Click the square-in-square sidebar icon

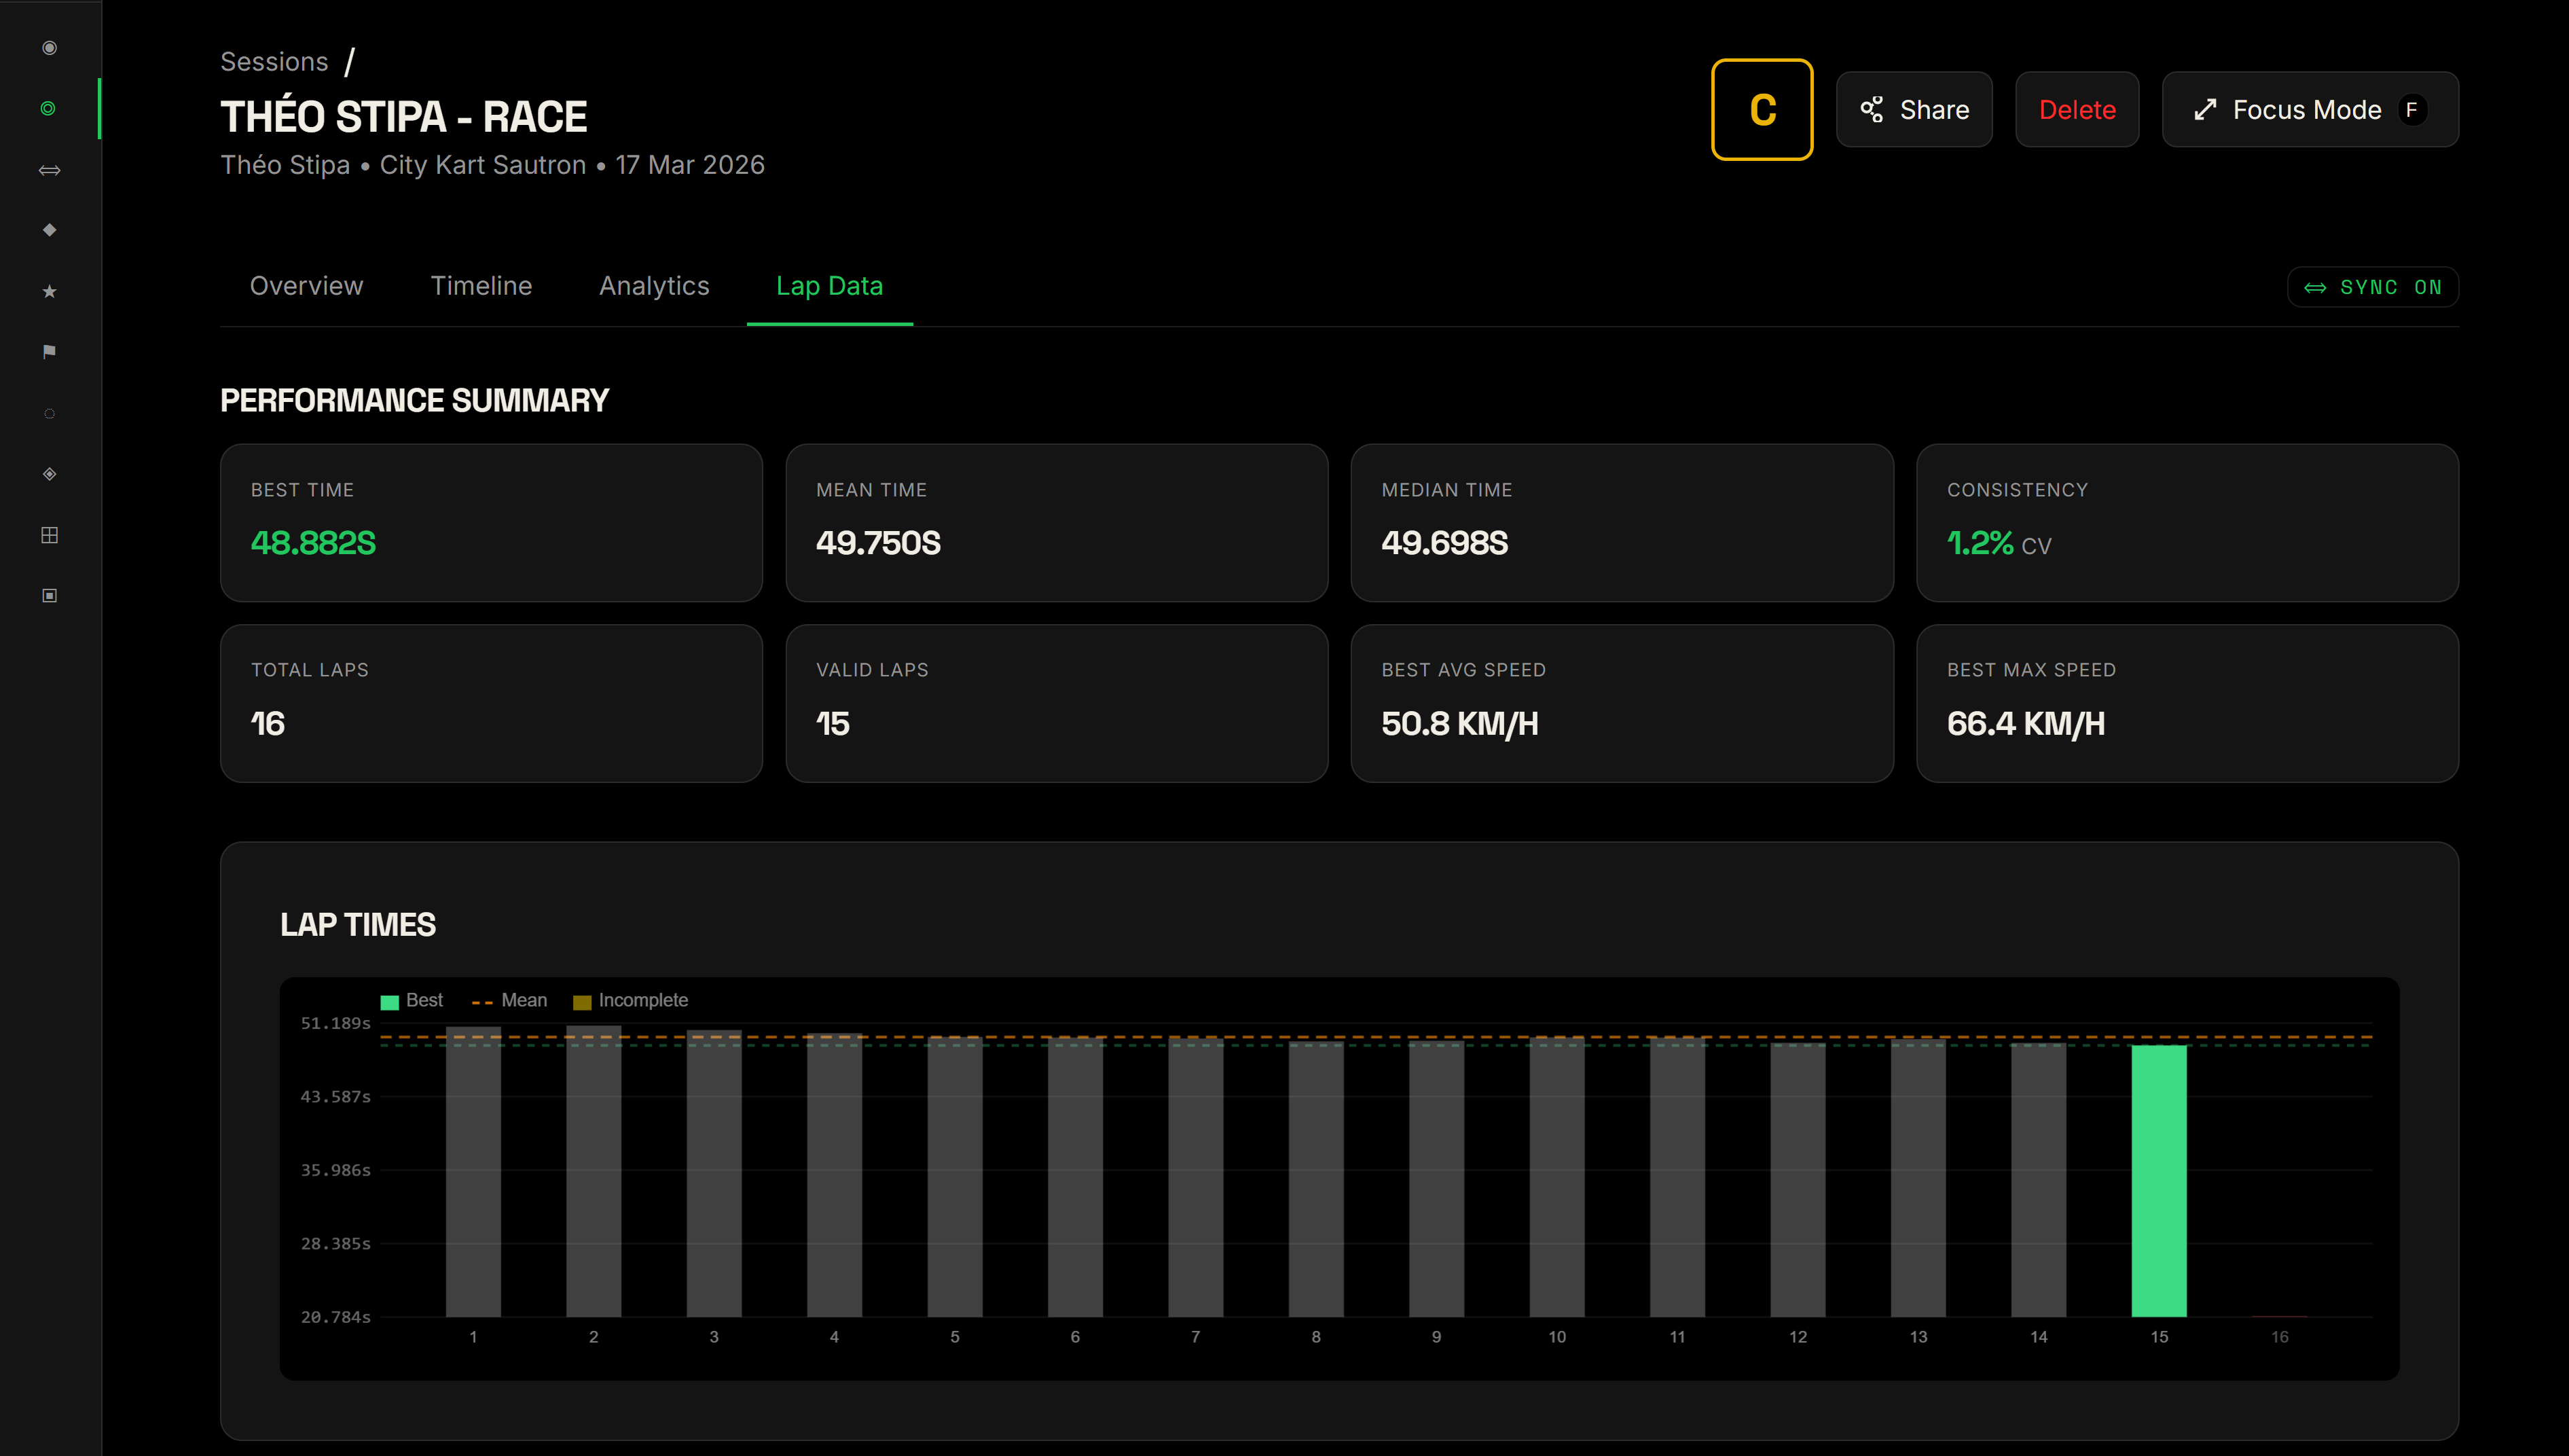(x=49, y=595)
